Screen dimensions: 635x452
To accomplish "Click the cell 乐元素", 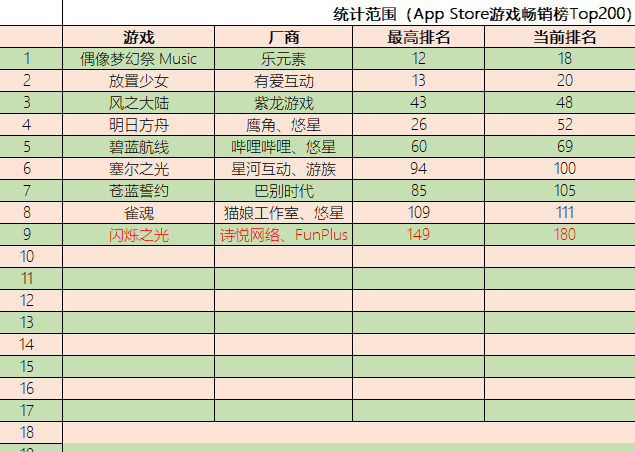I will (283, 59).
